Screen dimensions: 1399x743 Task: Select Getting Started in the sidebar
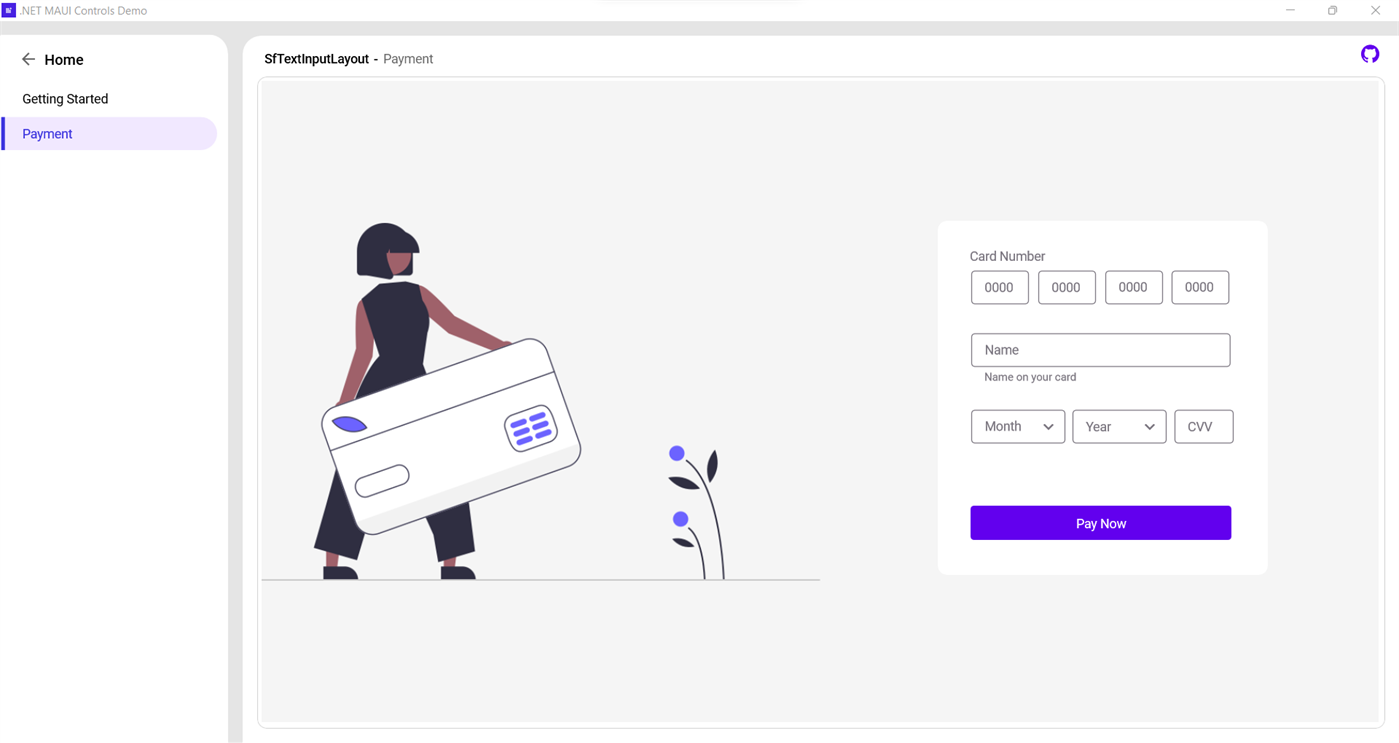(x=65, y=99)
